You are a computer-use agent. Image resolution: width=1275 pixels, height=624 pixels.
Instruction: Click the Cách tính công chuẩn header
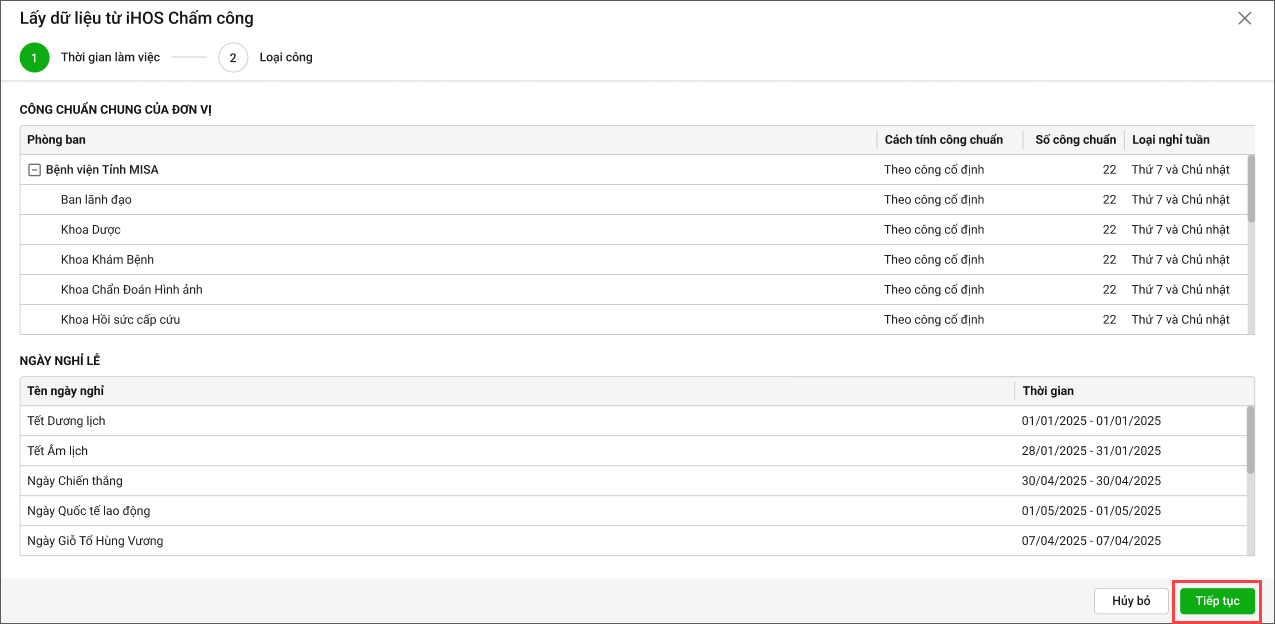click(x=943, y=140)
